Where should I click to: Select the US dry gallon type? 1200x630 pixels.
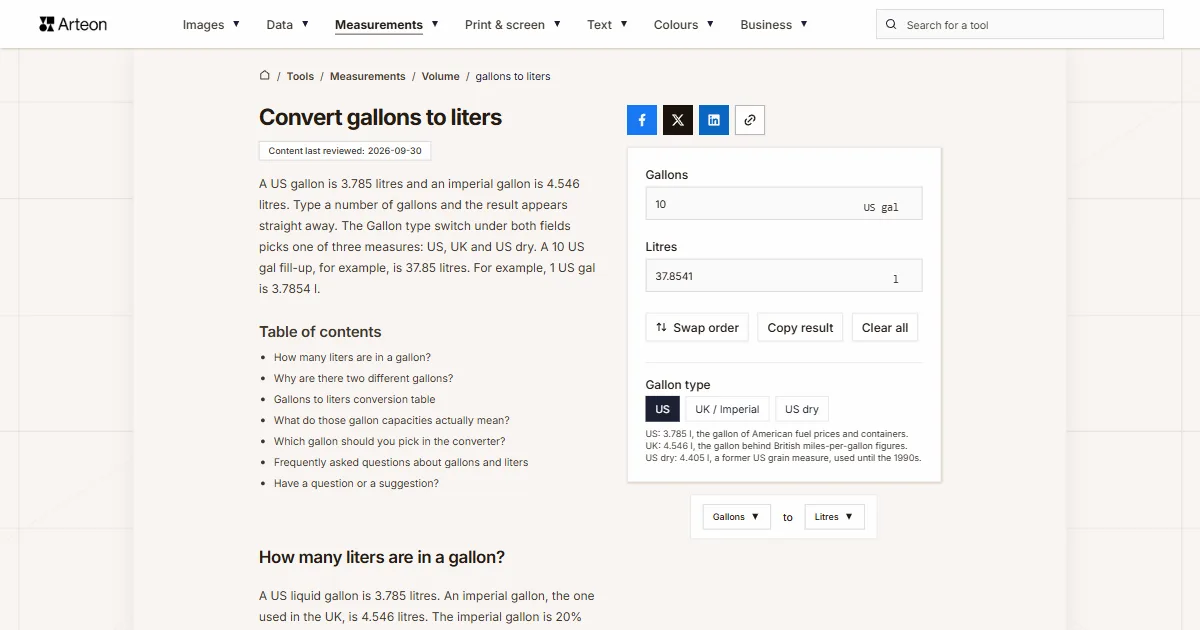802,409
